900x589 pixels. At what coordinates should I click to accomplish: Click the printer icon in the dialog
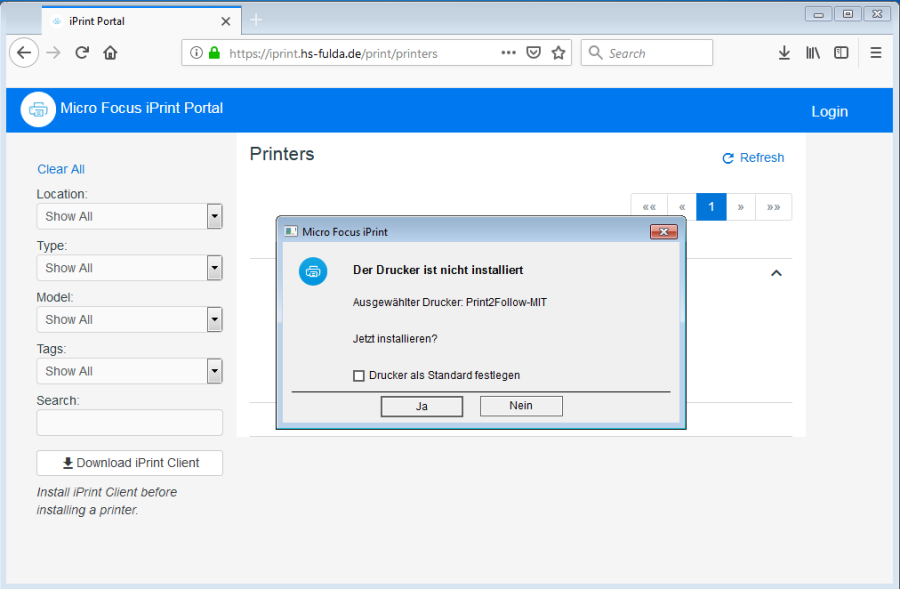pyautogui.click(x=313, y=271)
